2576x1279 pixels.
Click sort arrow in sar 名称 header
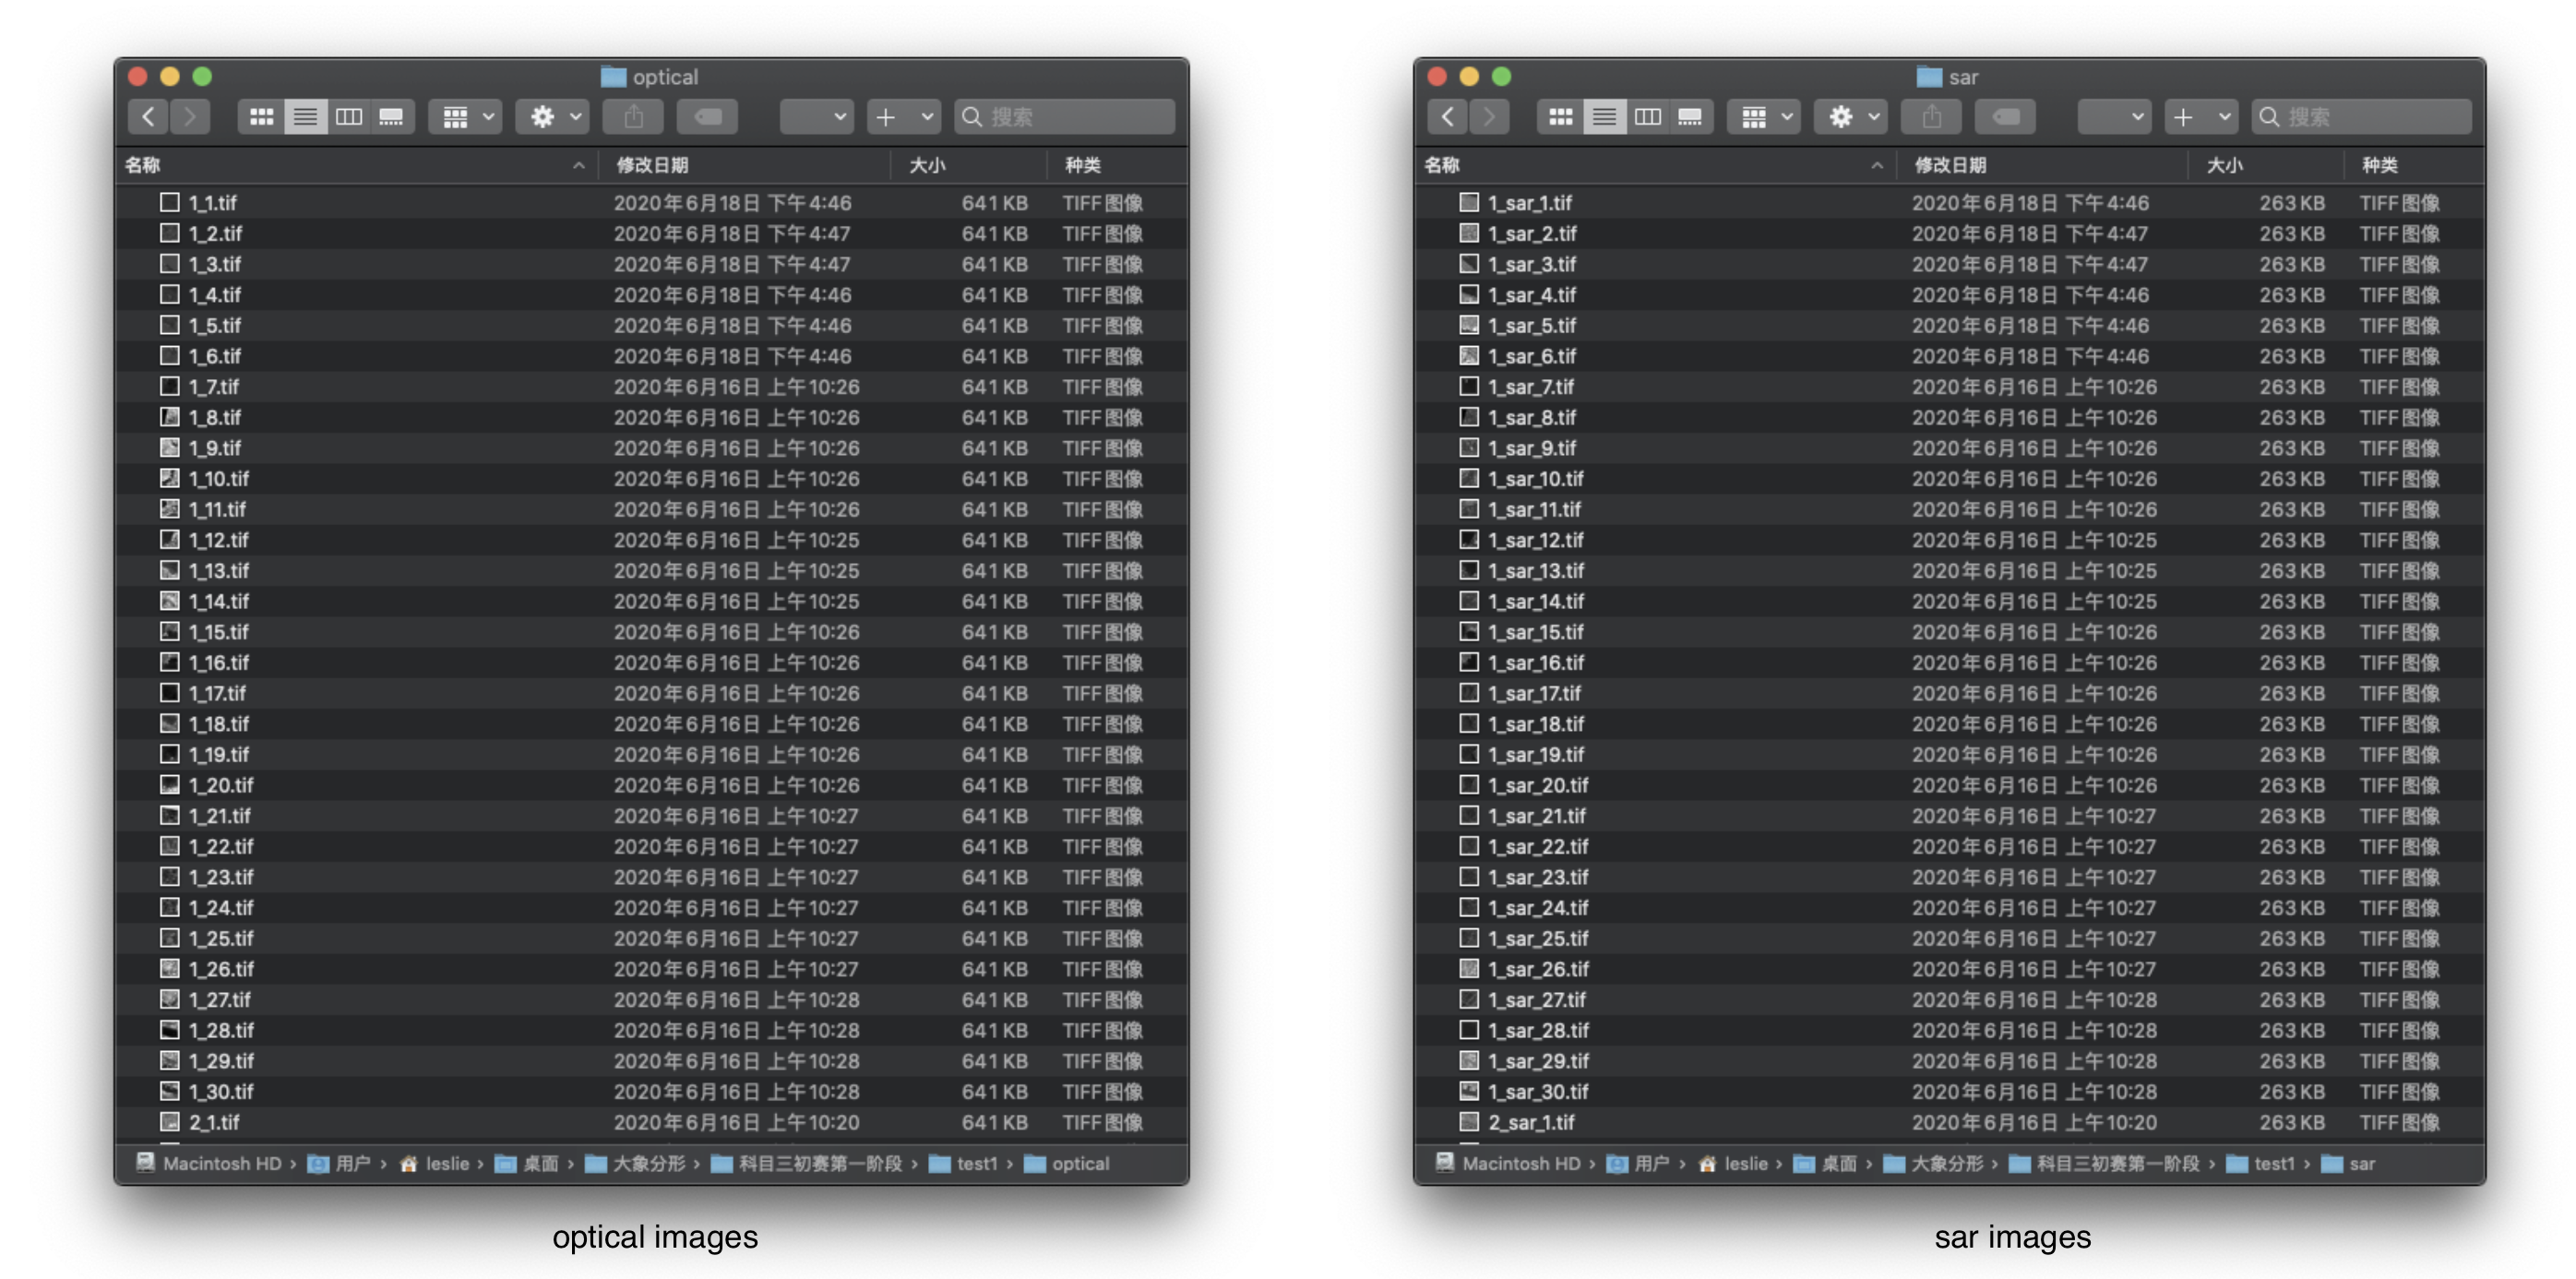click(x=1876, y=165)
